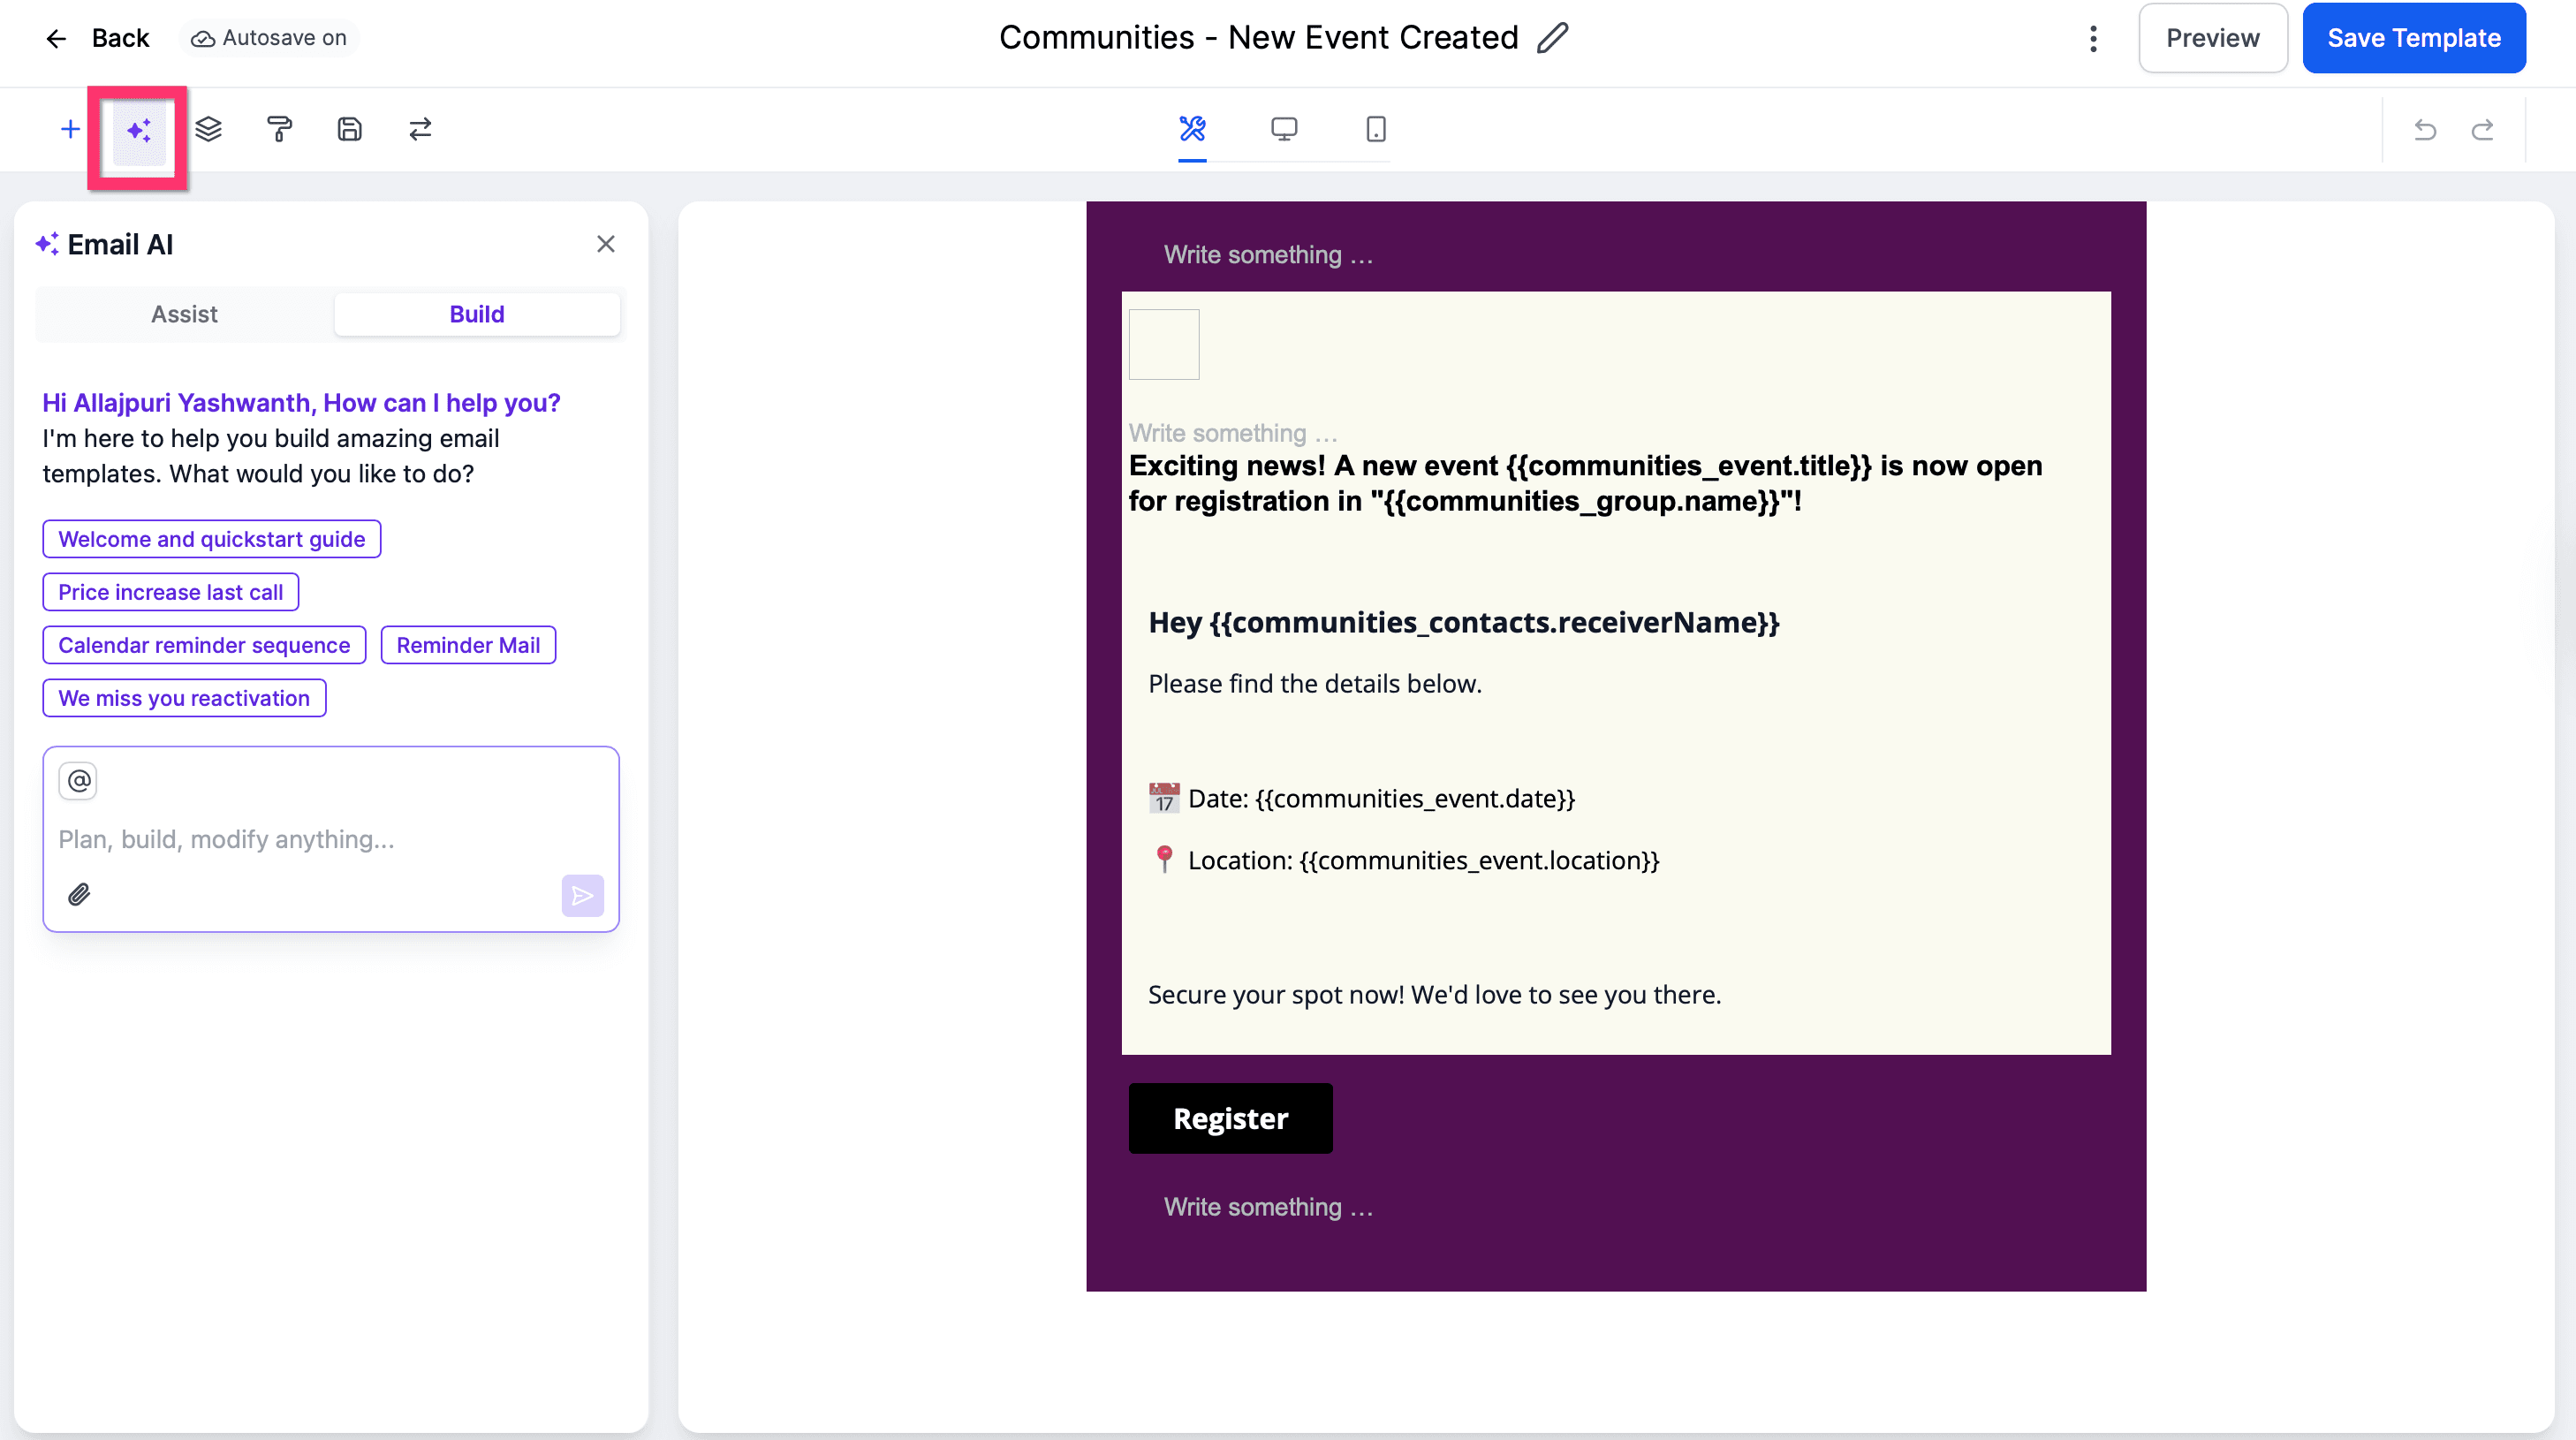Switch to the Assist tab

pos(184,314)
